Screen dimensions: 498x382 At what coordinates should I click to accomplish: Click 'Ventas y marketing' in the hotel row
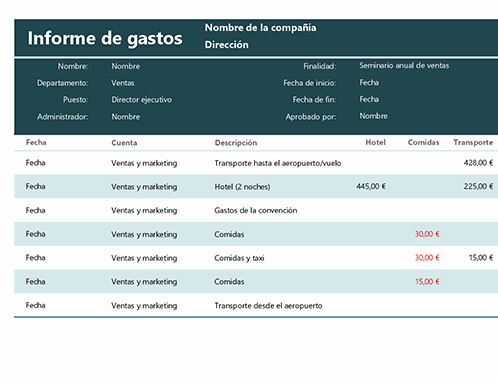(144, 187)
